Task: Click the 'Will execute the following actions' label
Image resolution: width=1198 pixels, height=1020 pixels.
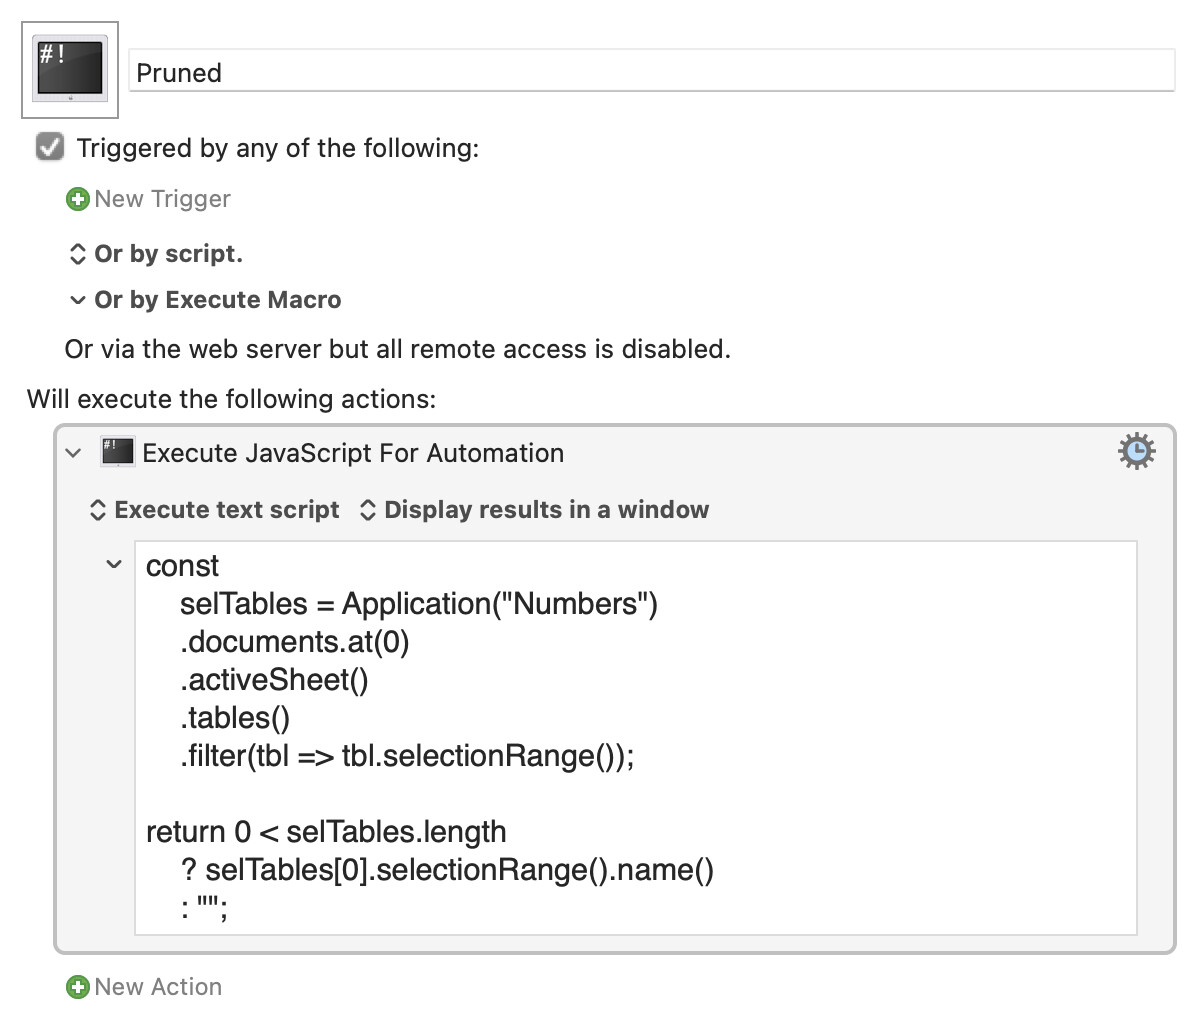Action: point(232,399)
